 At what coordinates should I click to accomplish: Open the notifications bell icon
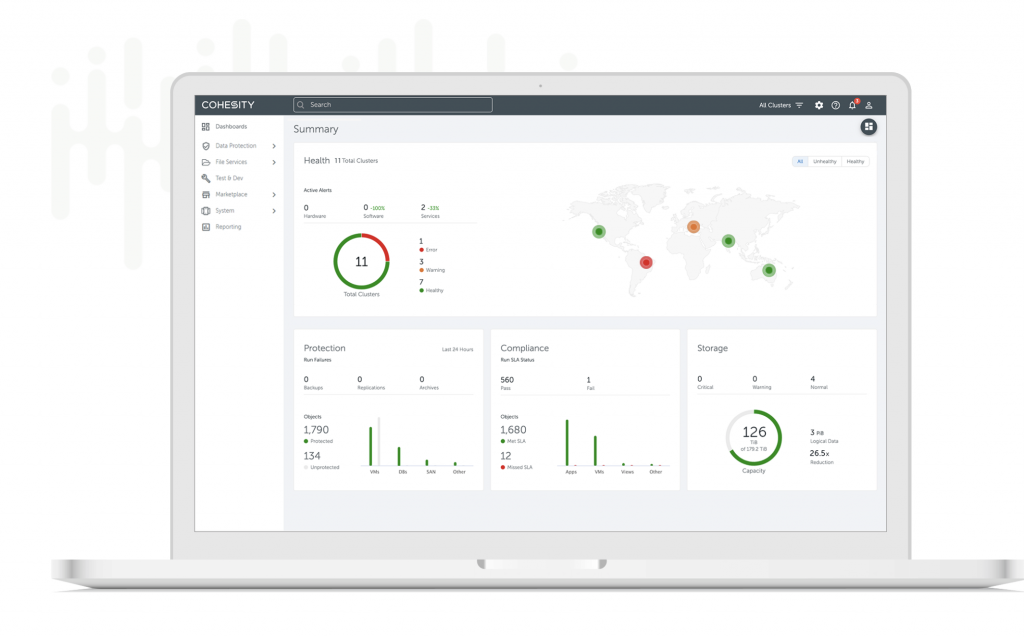pyautogui.click(x=852, y=105)
